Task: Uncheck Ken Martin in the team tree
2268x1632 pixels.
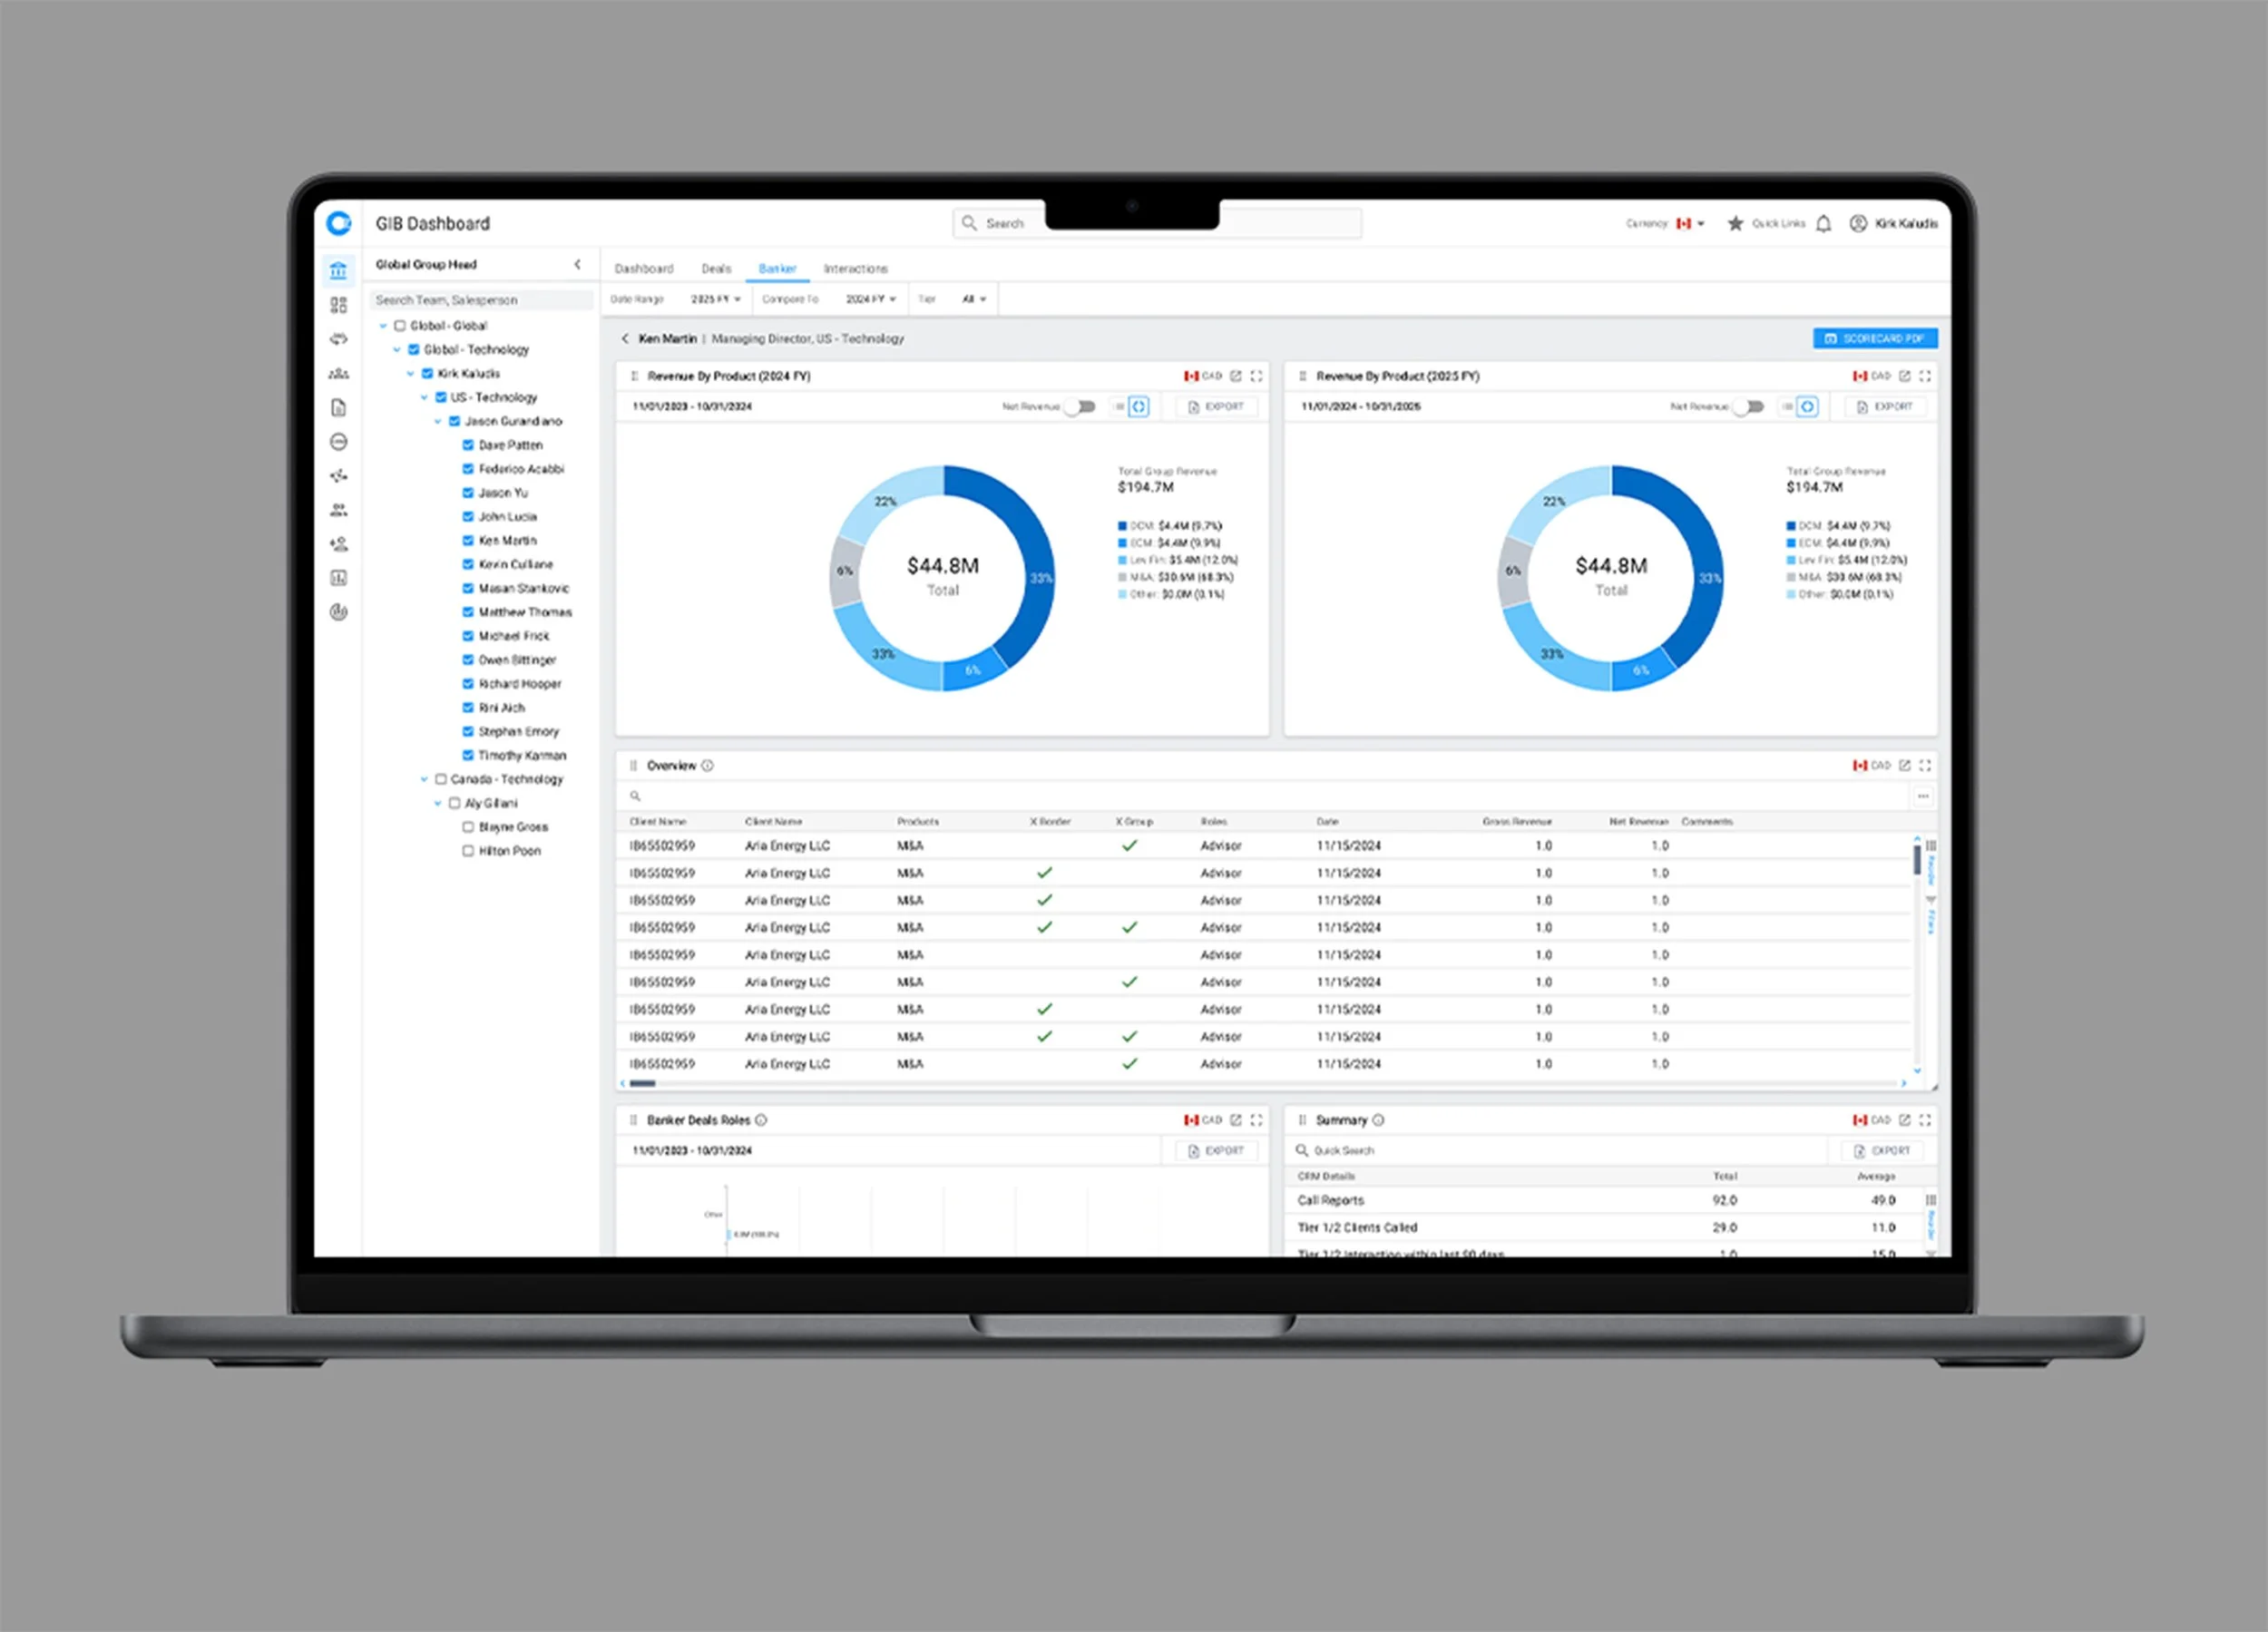Action: [468, 540]
